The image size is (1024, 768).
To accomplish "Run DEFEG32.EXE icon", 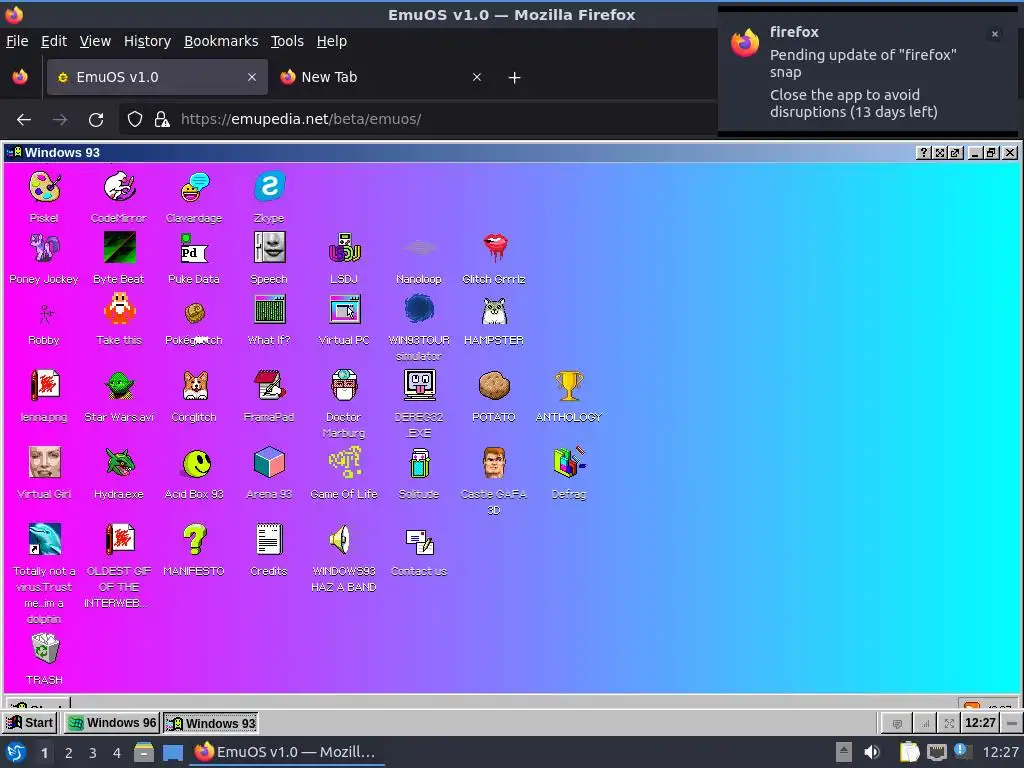I will pos(419,387).
